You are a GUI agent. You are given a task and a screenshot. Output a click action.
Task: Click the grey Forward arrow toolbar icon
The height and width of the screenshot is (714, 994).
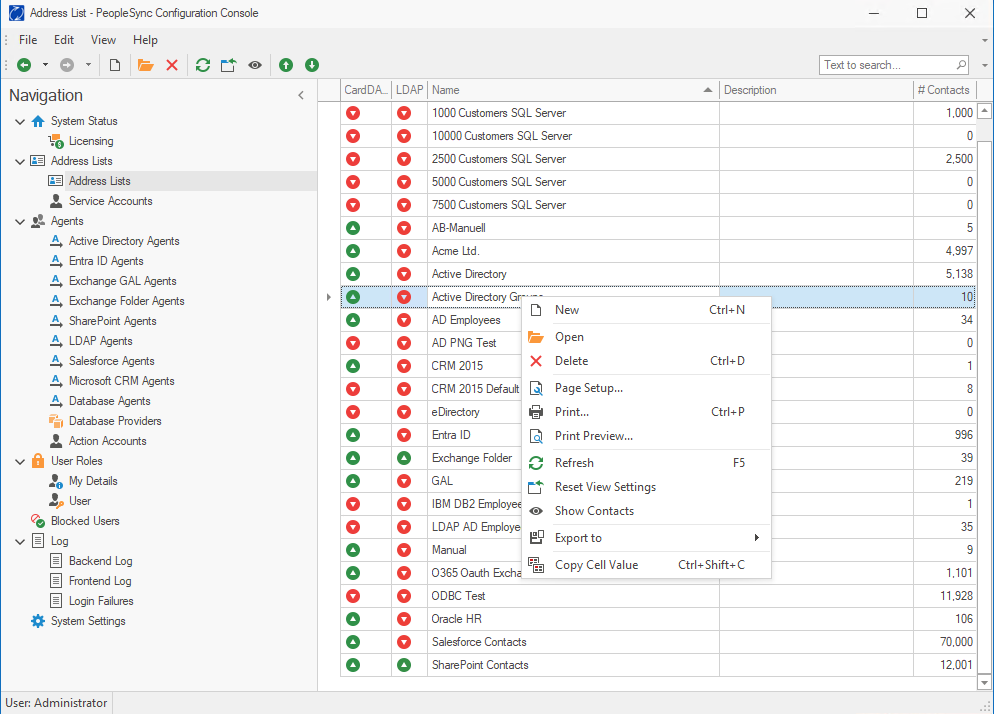(x=67, y=65)
